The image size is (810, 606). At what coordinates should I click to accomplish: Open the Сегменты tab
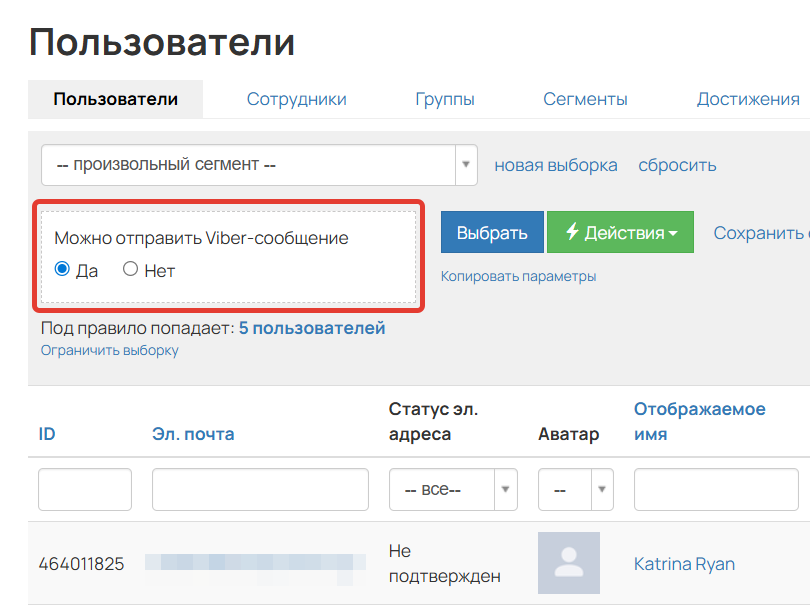tap(585, 98)
